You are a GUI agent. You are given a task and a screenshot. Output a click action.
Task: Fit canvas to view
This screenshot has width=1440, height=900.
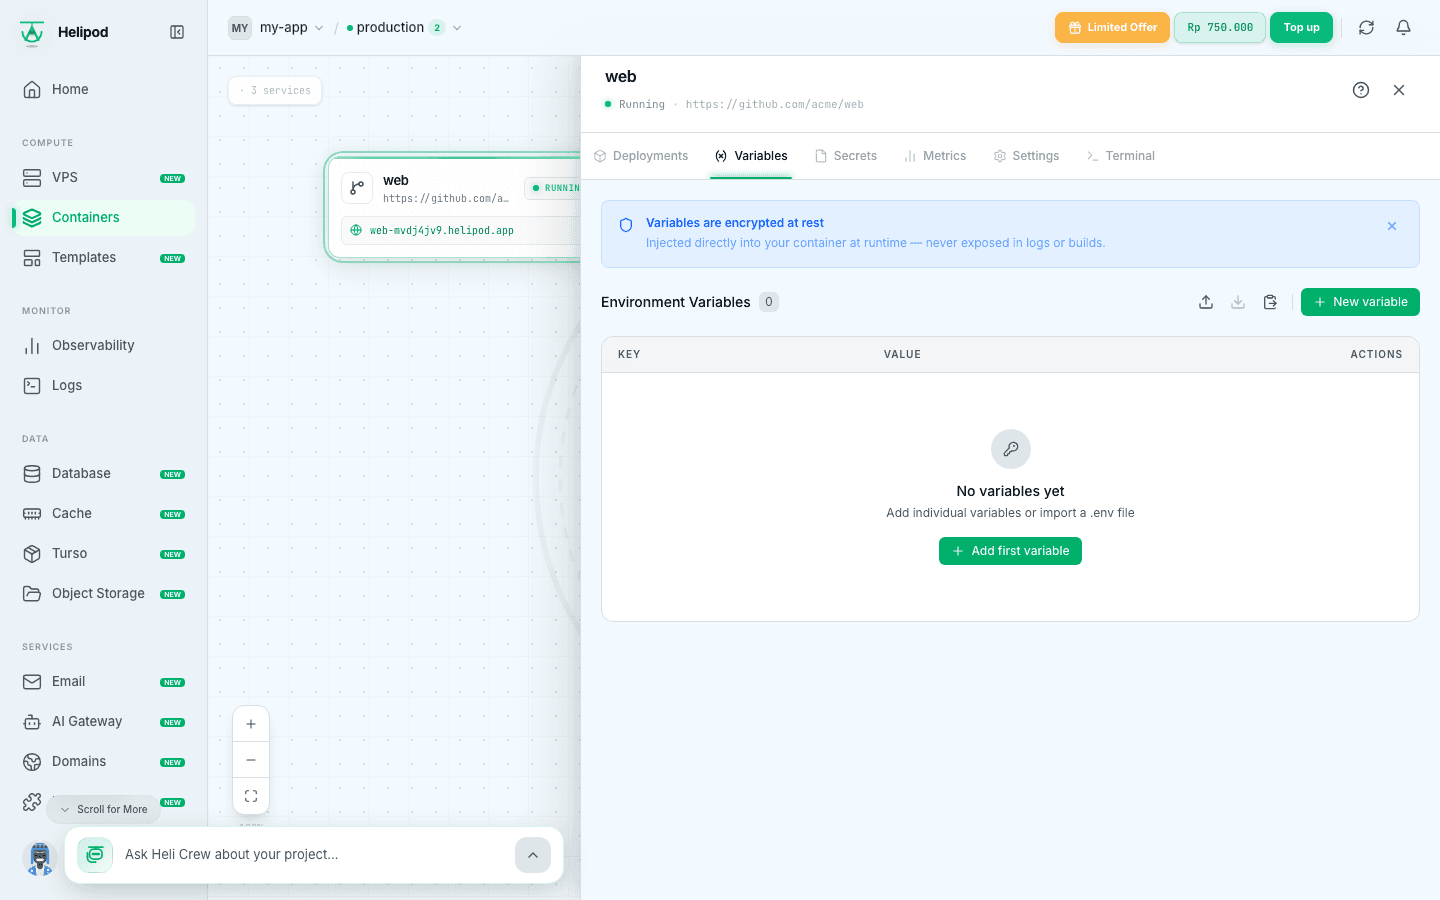tap(251, 796)
